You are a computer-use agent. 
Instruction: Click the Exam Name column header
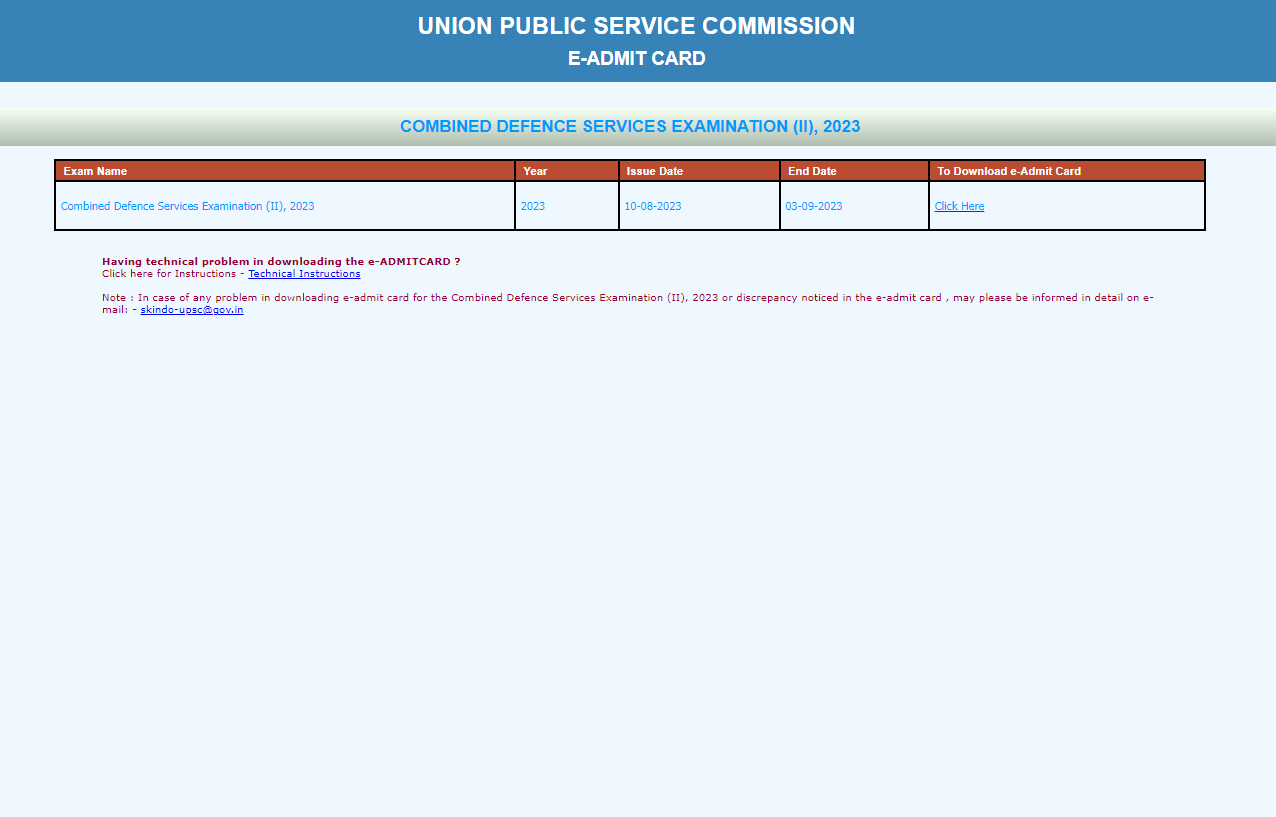pyautogui.click(x=285, y=171)
